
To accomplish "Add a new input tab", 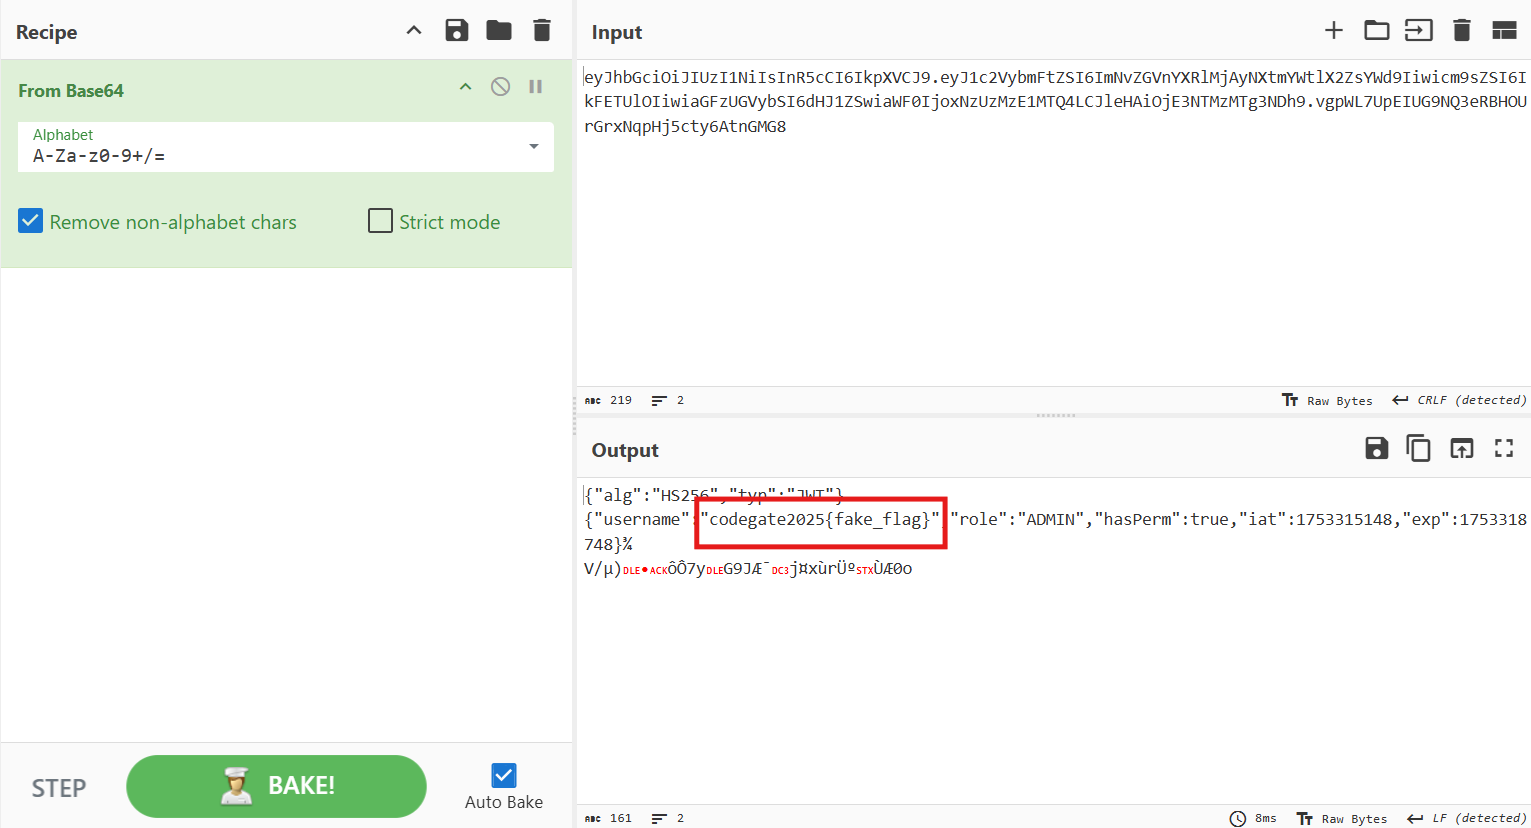I will (1334, 31).
